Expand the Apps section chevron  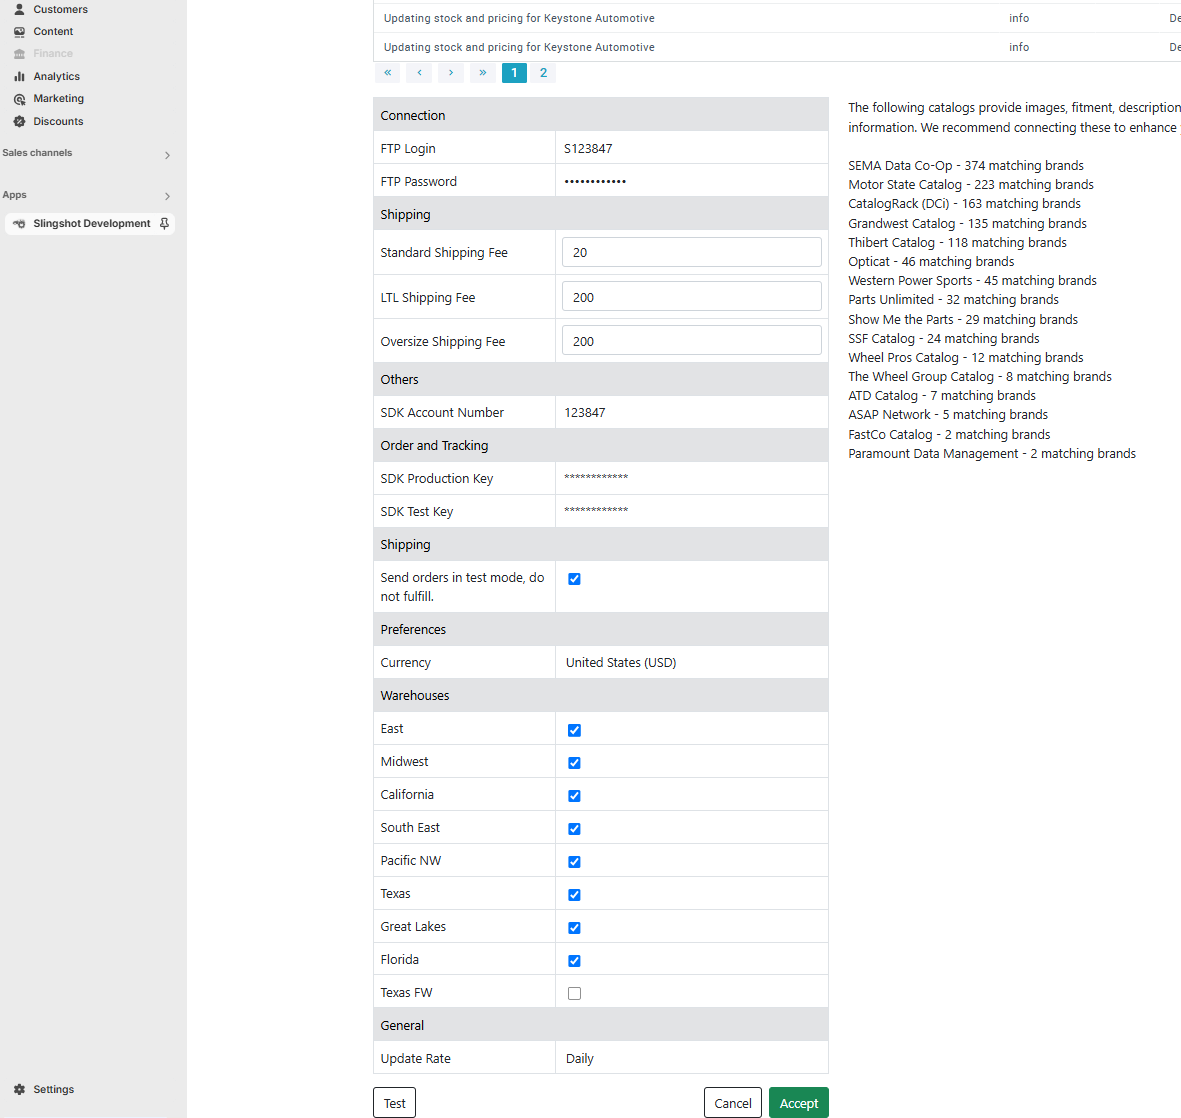167,197
